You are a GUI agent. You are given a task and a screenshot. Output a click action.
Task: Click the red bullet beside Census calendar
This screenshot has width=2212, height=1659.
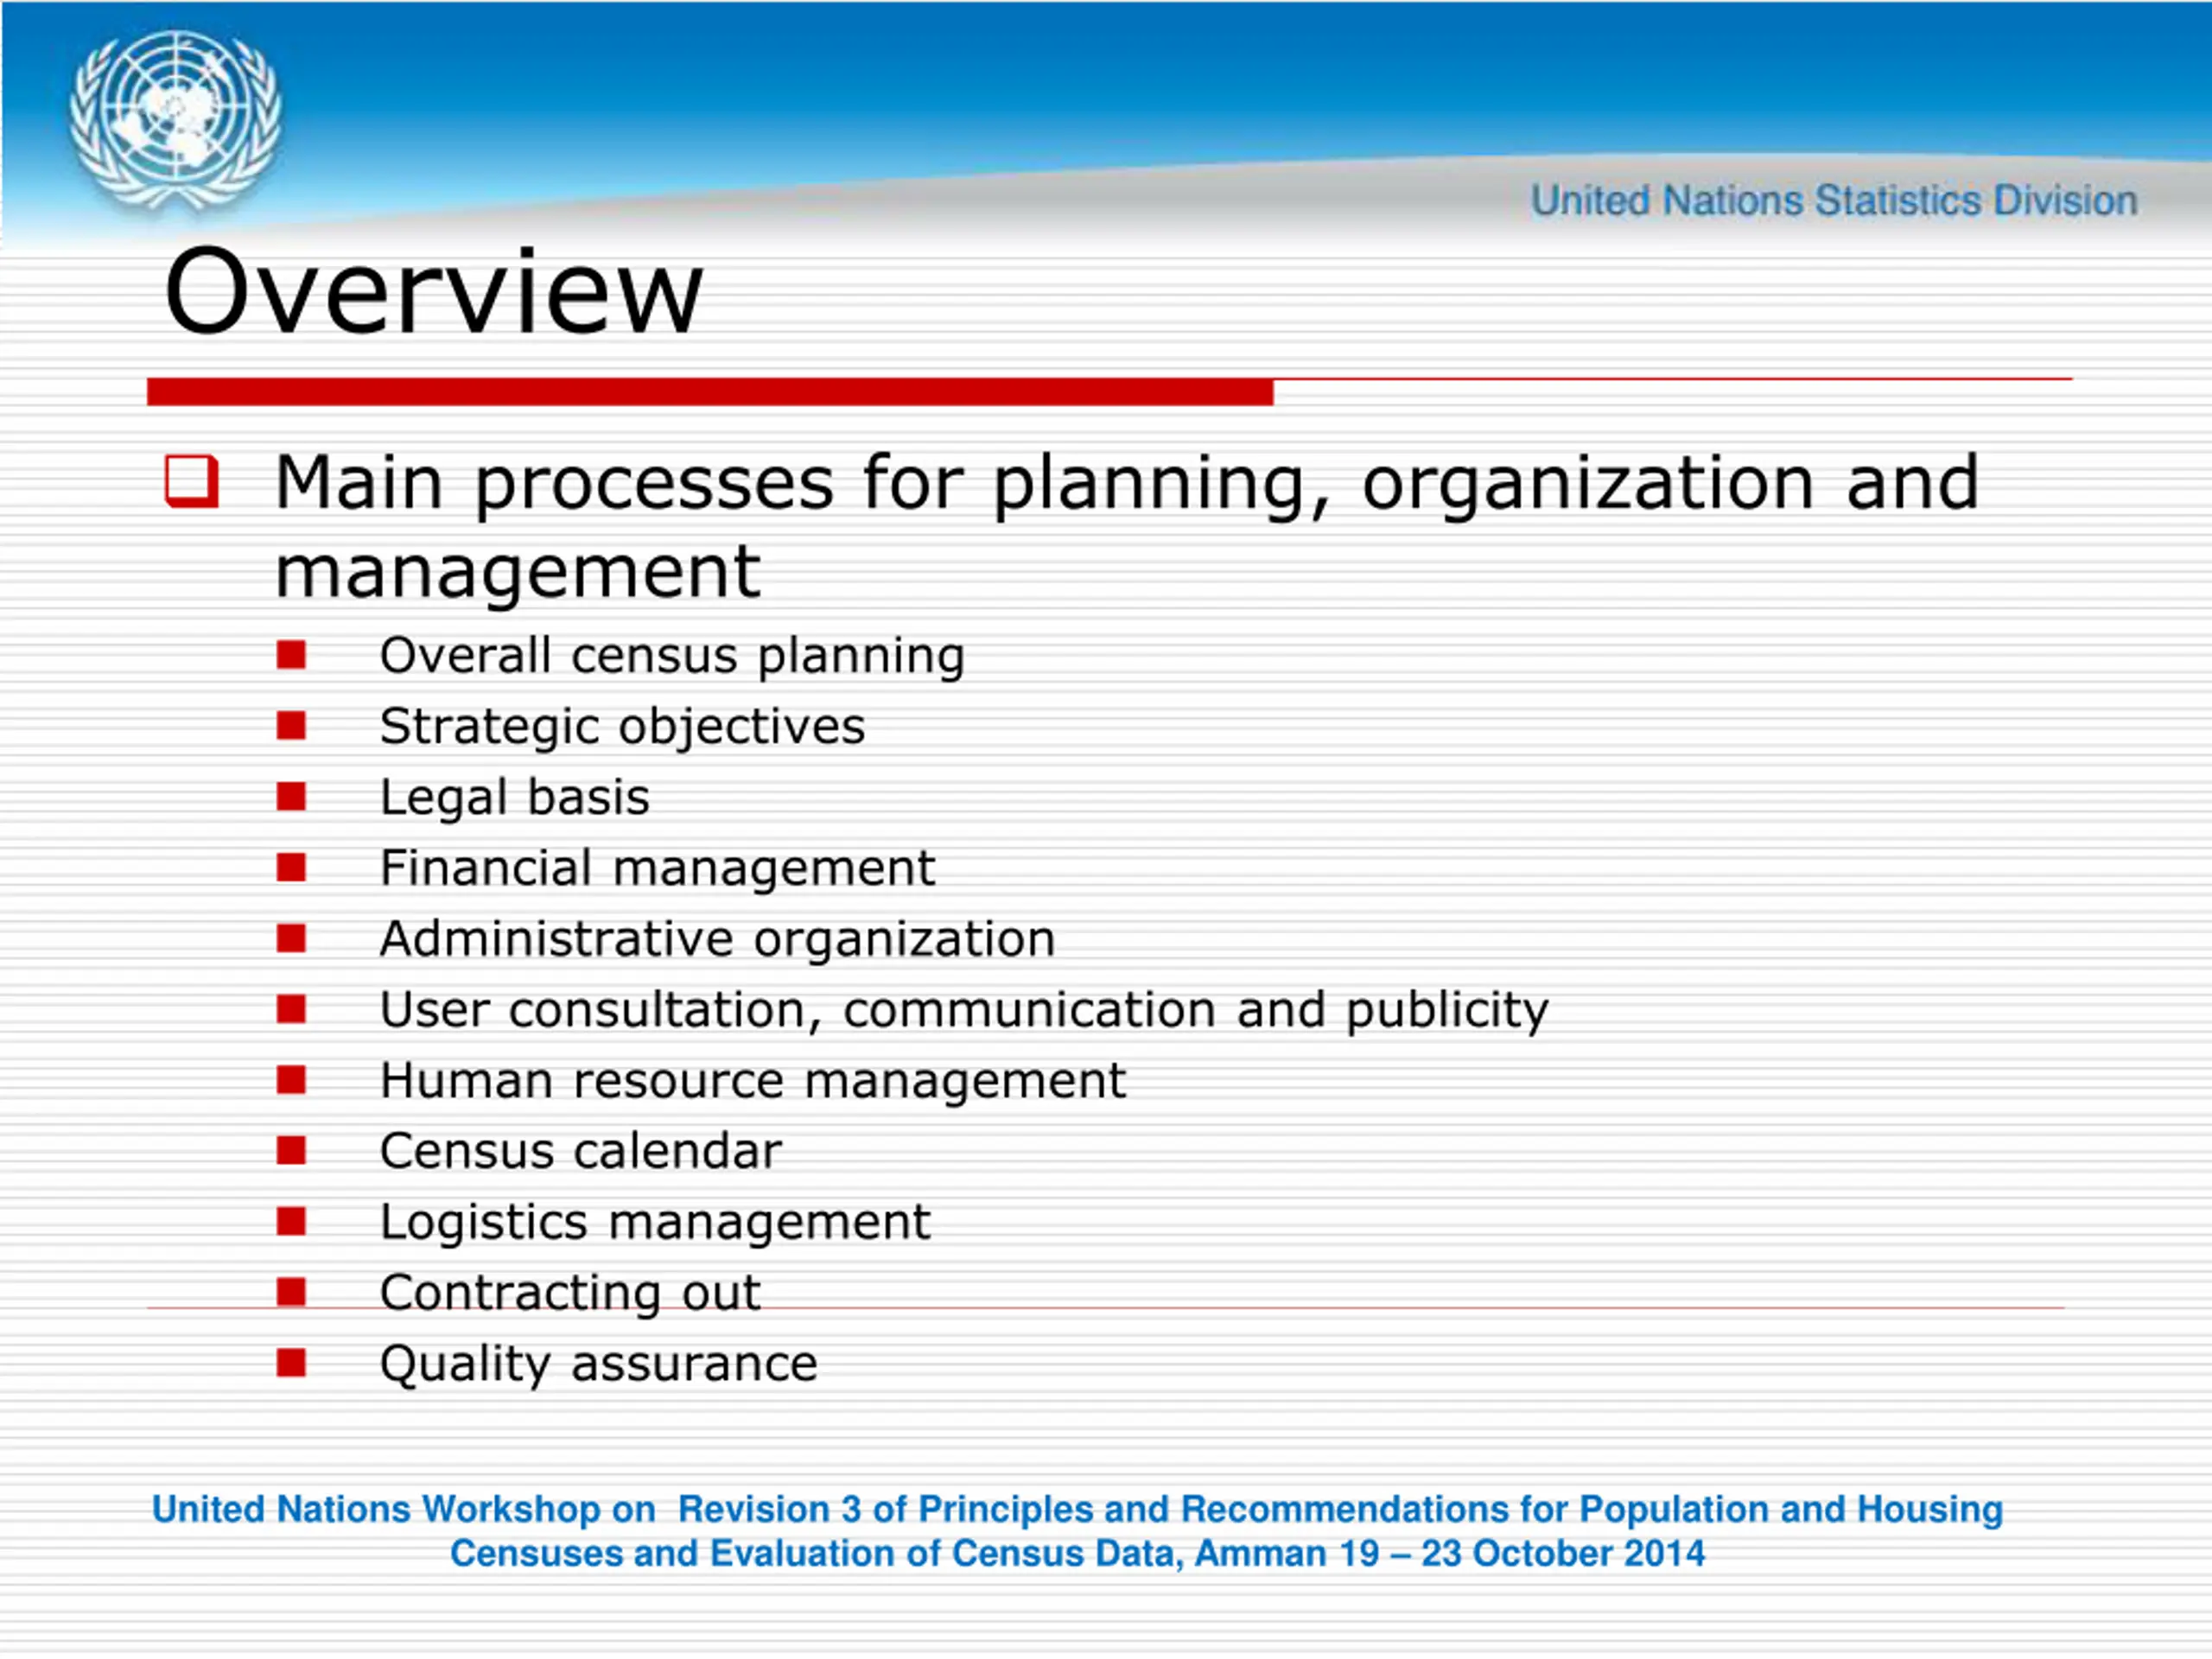(x=291, y=1151)
